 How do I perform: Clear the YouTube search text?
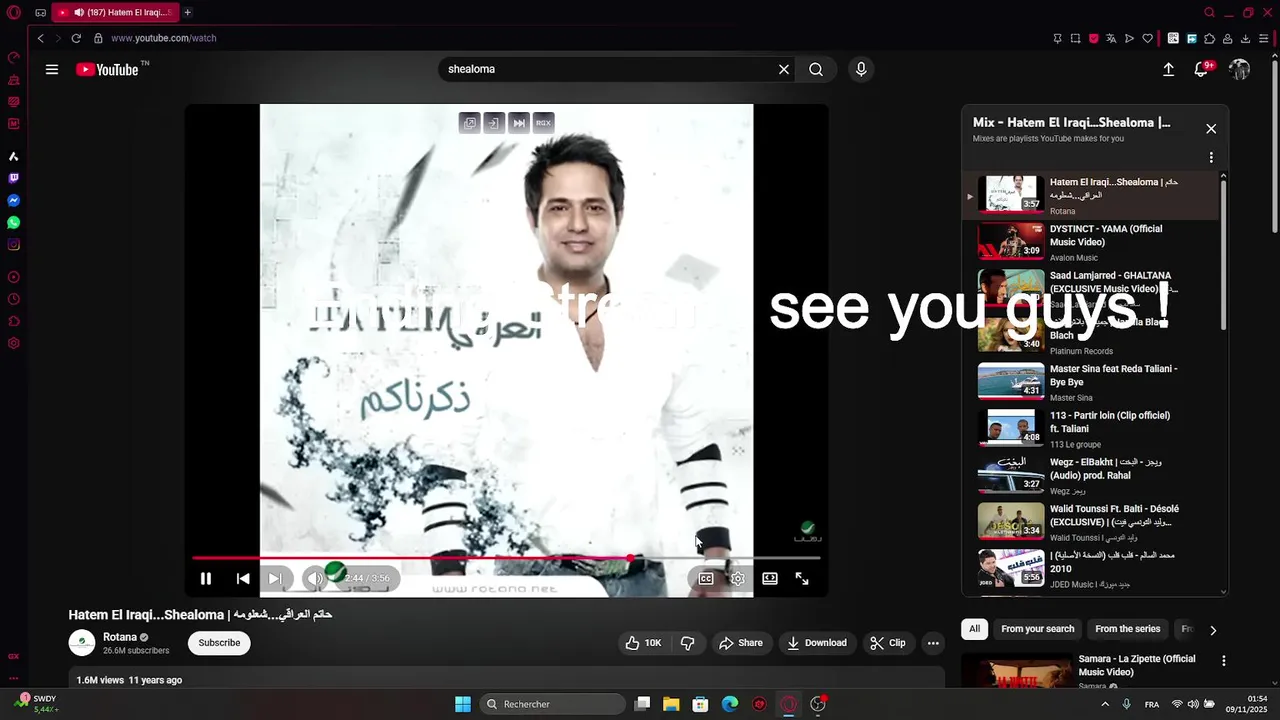click(784, 69)
